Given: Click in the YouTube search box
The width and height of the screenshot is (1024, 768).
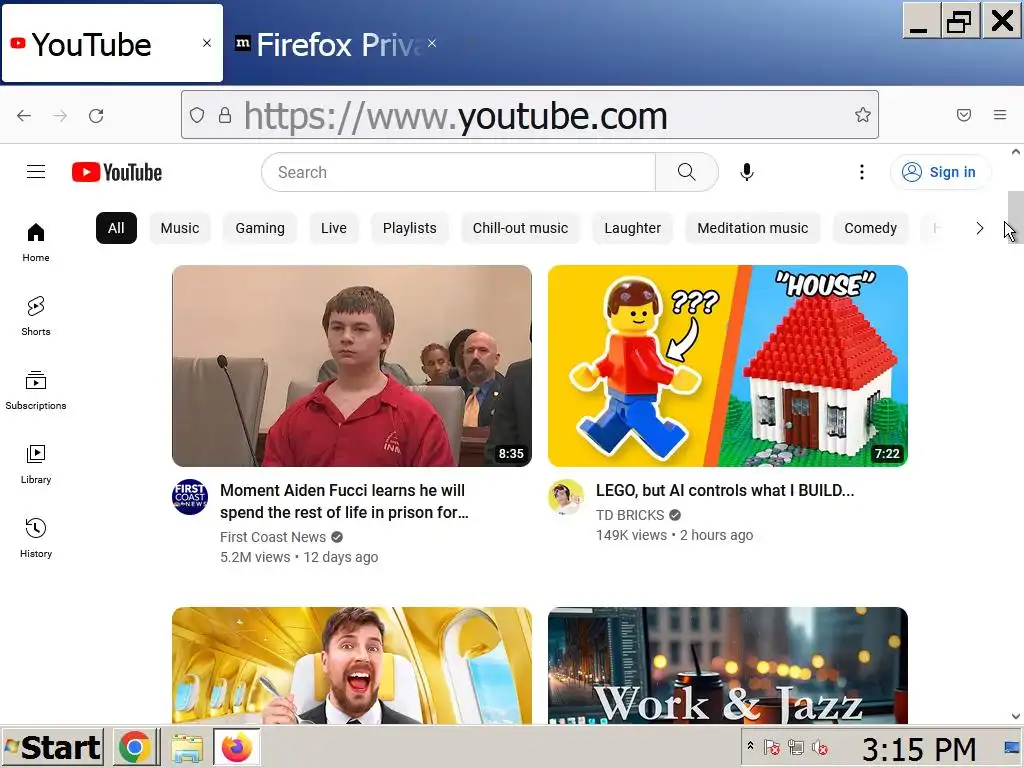Looking at the screenshot, I should coord(458,172).
